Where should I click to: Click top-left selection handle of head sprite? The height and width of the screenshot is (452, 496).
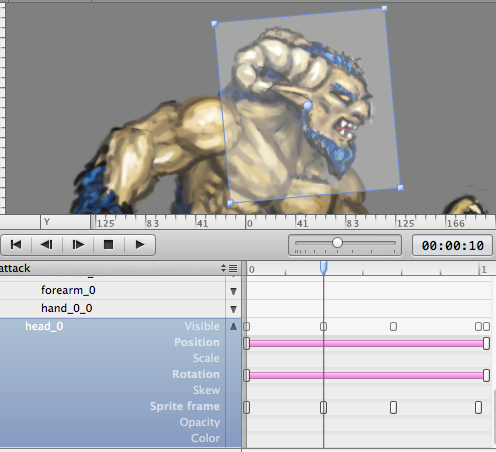(214, 24)
